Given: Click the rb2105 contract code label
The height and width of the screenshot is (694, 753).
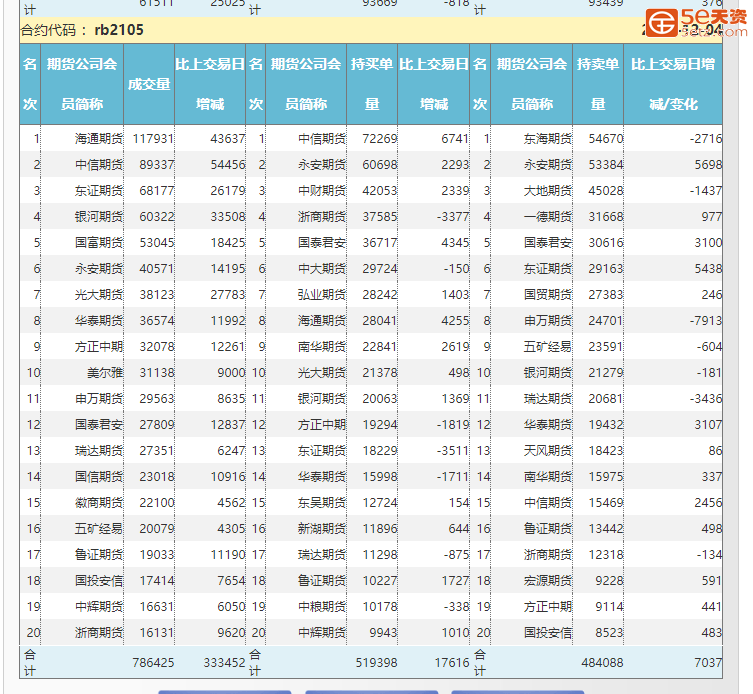Looking at the screenshot, I should click(118, 30).
